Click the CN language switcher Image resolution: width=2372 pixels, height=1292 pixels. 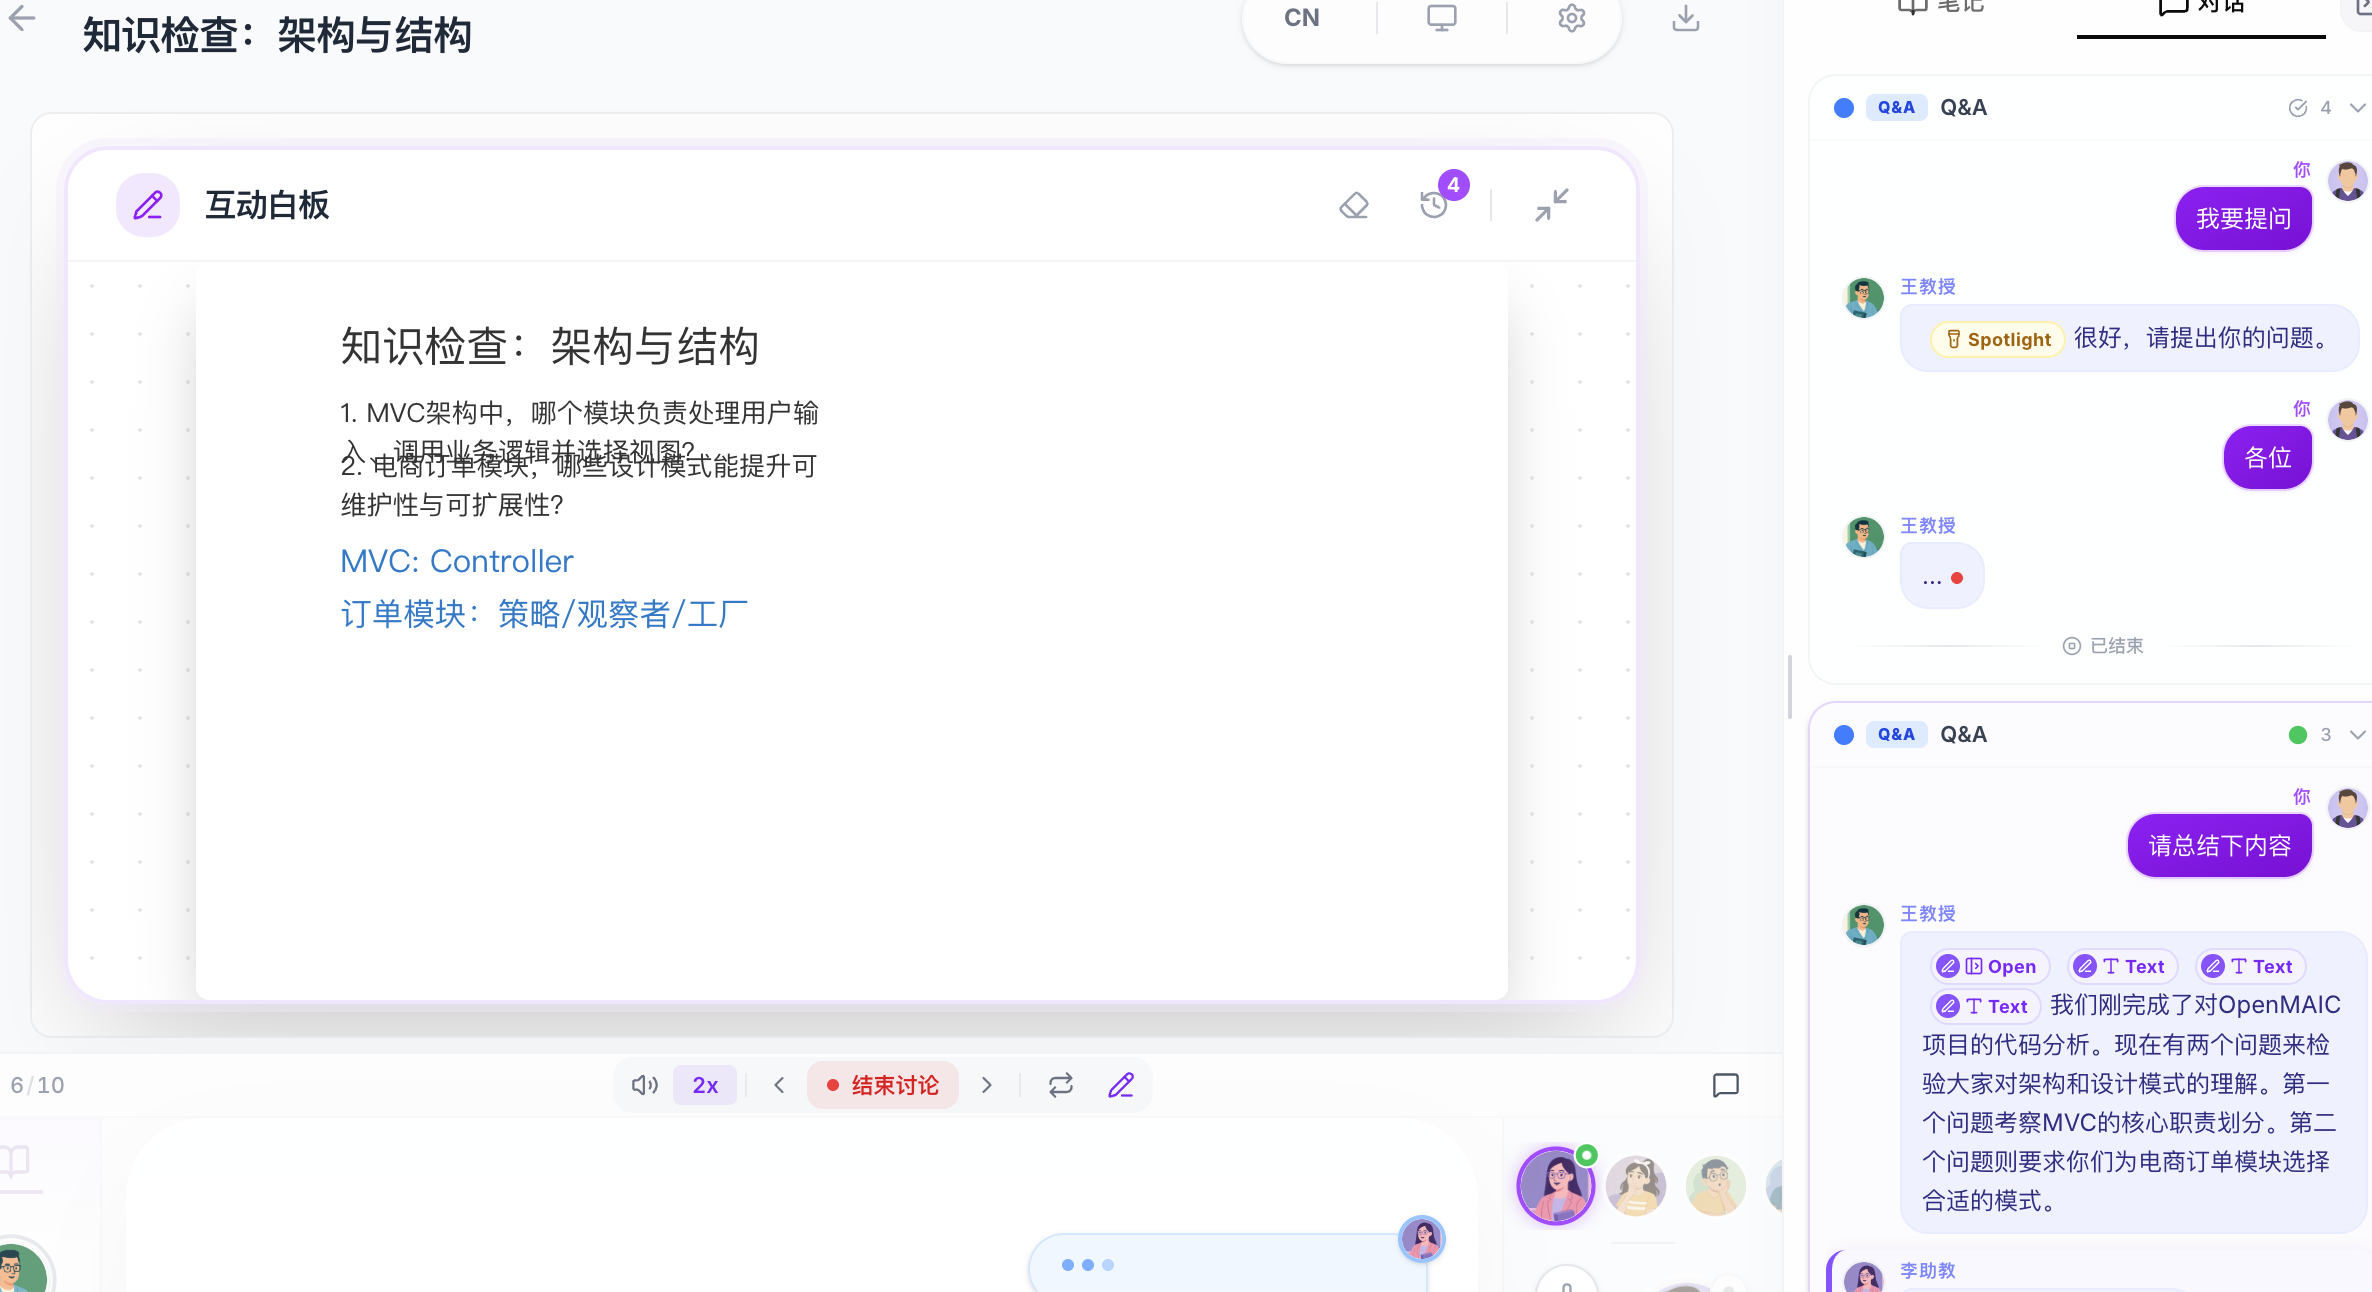(x=1301, y=18)
